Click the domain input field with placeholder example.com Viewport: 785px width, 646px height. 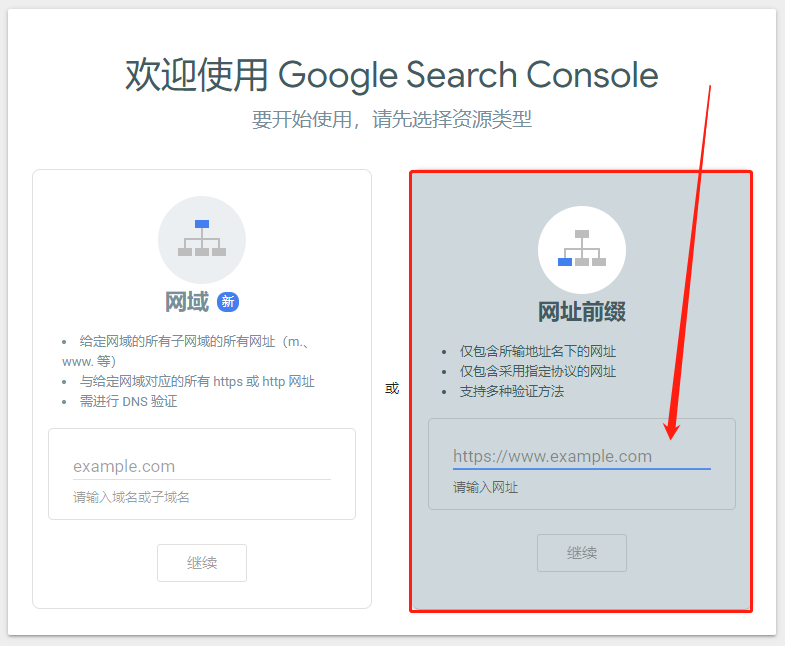tap(202, 467)
